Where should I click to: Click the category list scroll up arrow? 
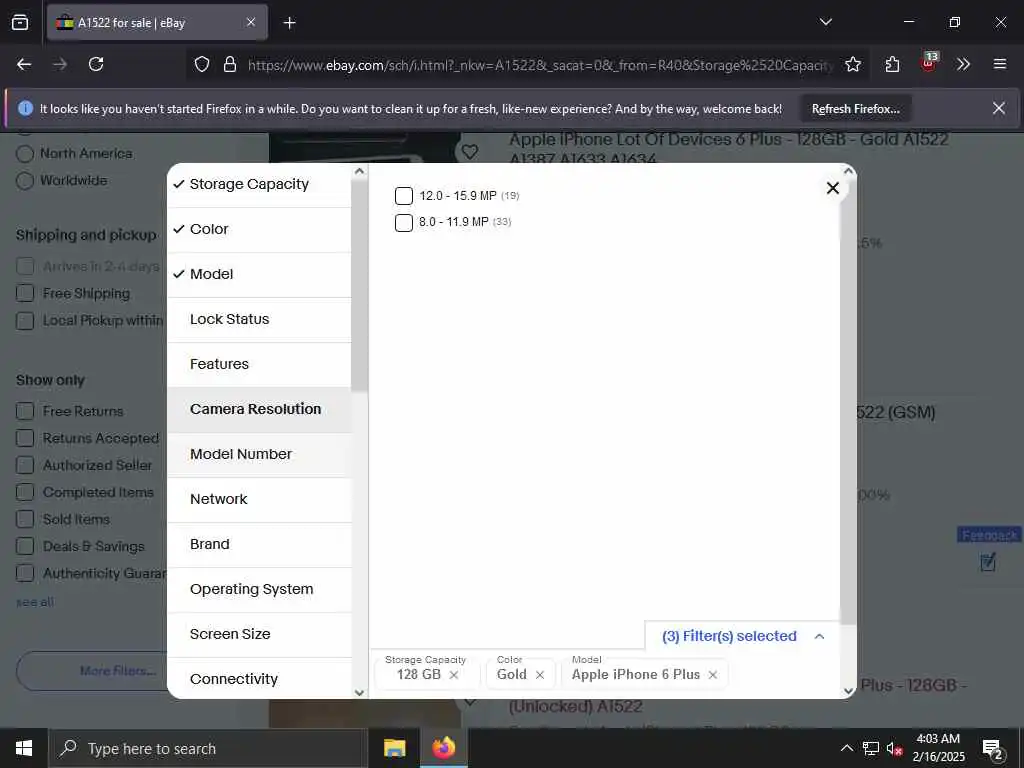tap(359, 171)
